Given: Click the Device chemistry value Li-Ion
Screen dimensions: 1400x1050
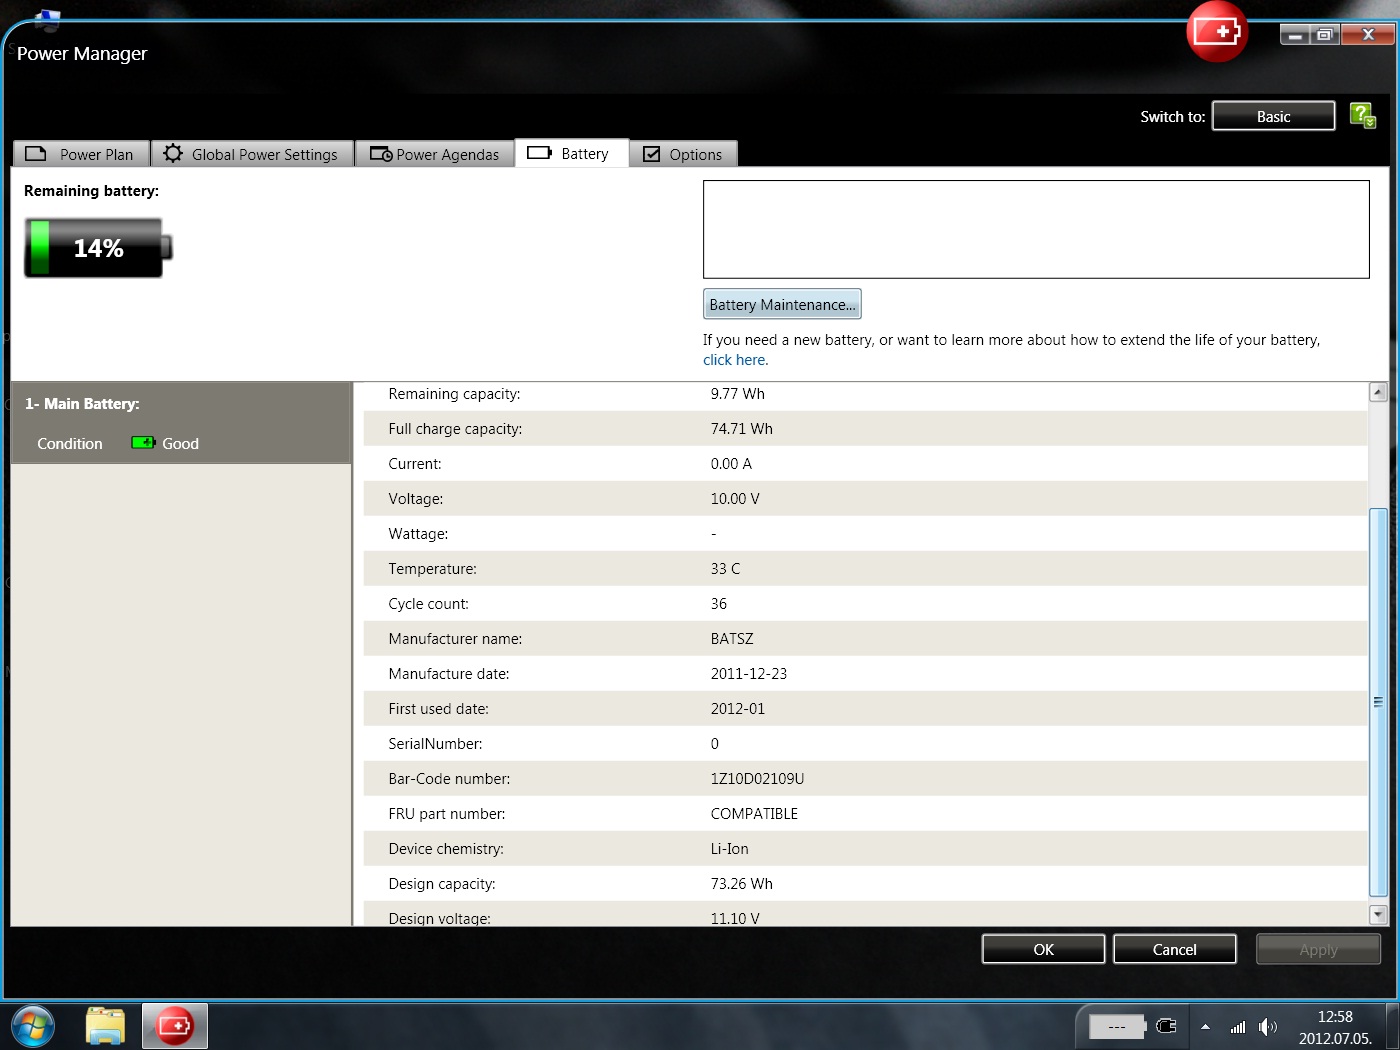Looking at the screenshot, I should click(x=730, y=849).
